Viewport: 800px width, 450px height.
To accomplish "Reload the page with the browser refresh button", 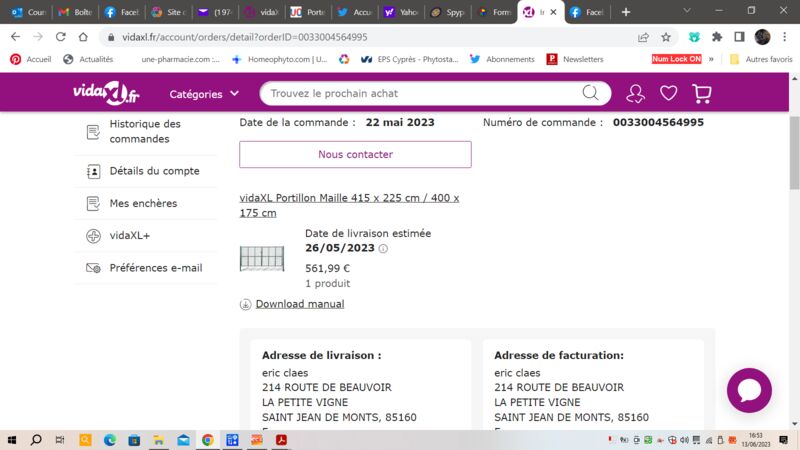I will click(x=61, y=37).
